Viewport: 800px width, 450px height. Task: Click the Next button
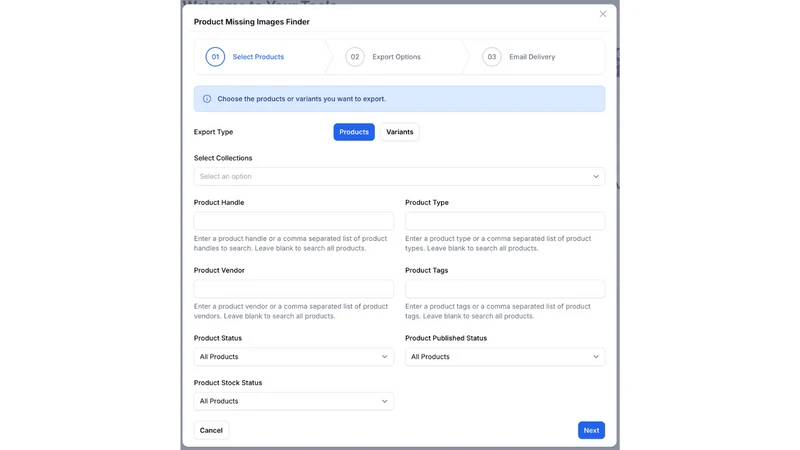click(591, 430)
